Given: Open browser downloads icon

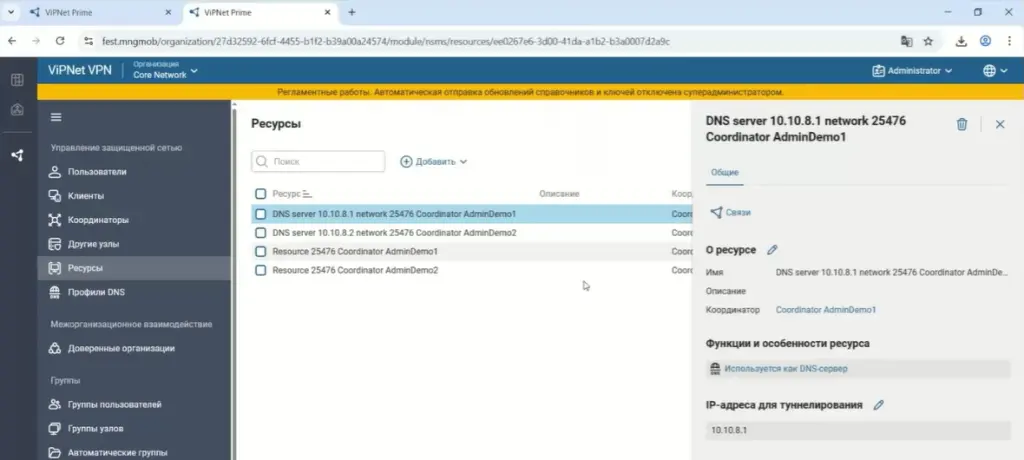Looking at the screenshot, I should tap(961, 41).
